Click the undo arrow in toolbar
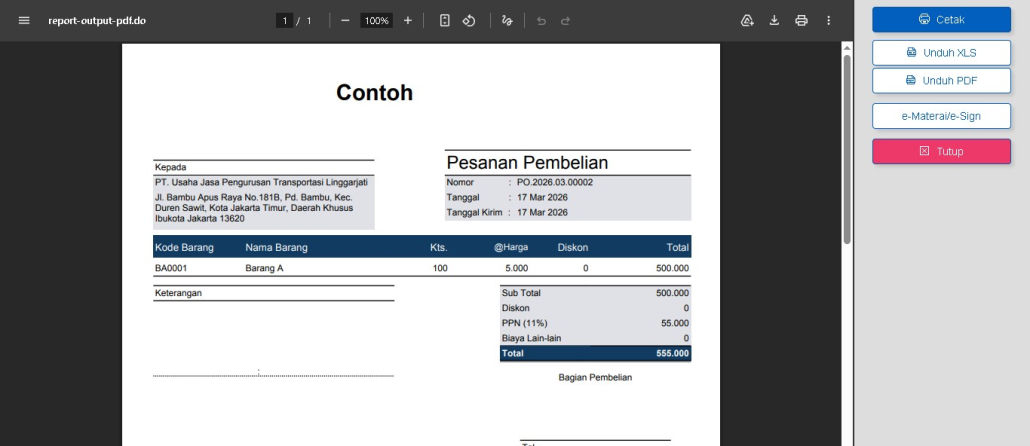Viewport: 1030px width, 446px height. pyautogui.click(x=541, y=20)
